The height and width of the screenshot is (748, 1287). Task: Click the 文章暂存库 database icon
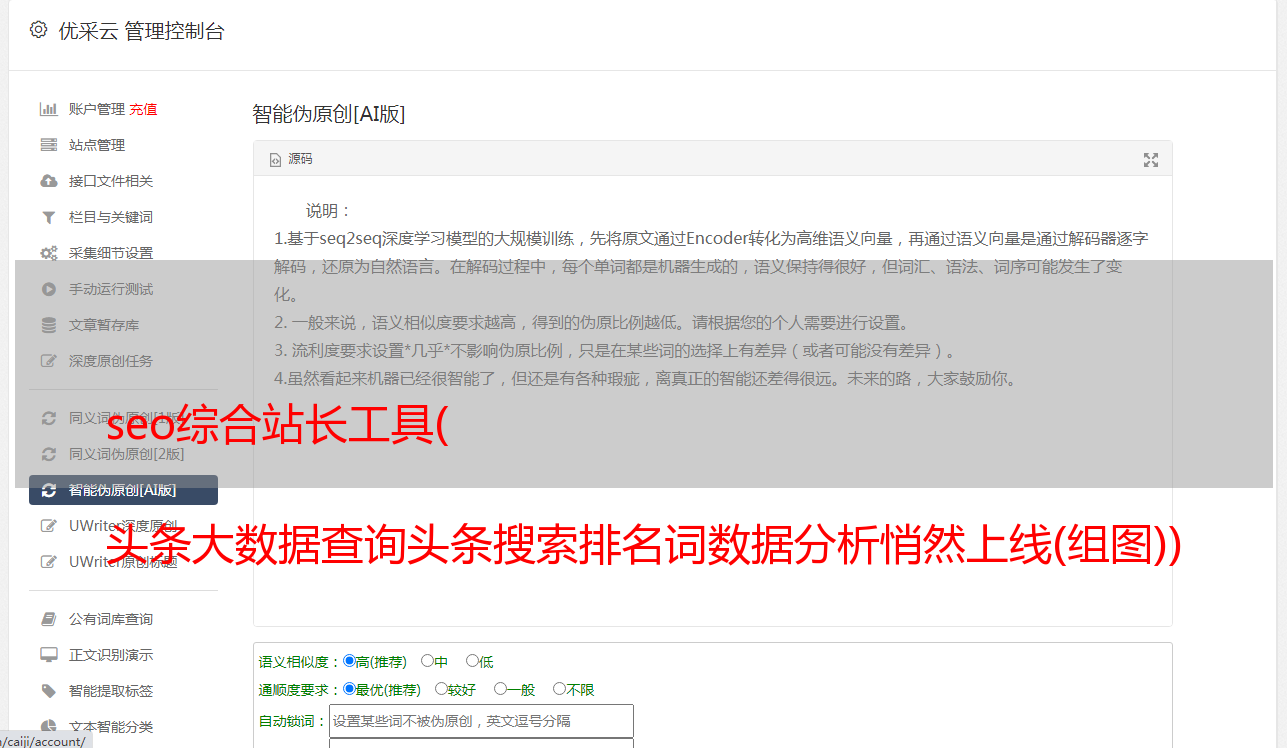(48, 325)
